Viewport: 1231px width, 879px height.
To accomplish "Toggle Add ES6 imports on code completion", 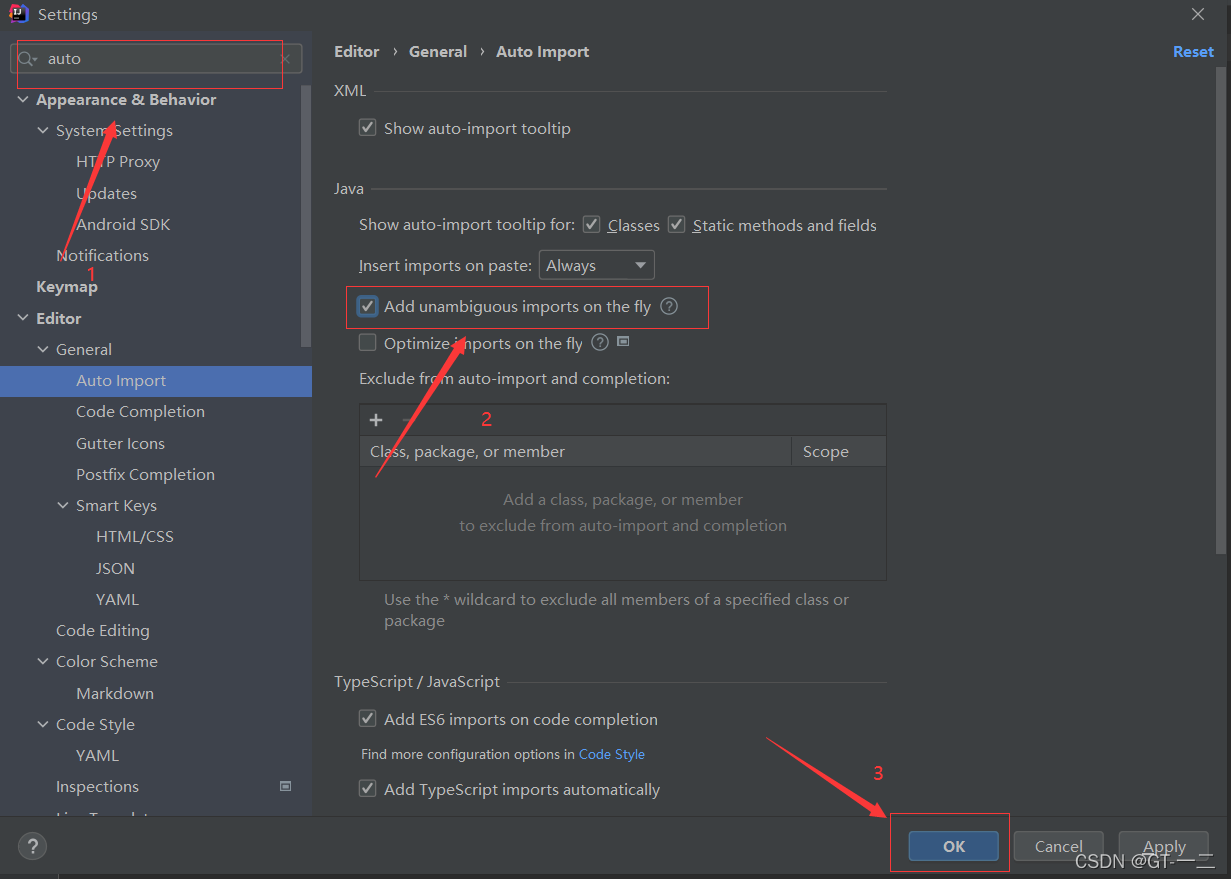I will coord(367,719).
